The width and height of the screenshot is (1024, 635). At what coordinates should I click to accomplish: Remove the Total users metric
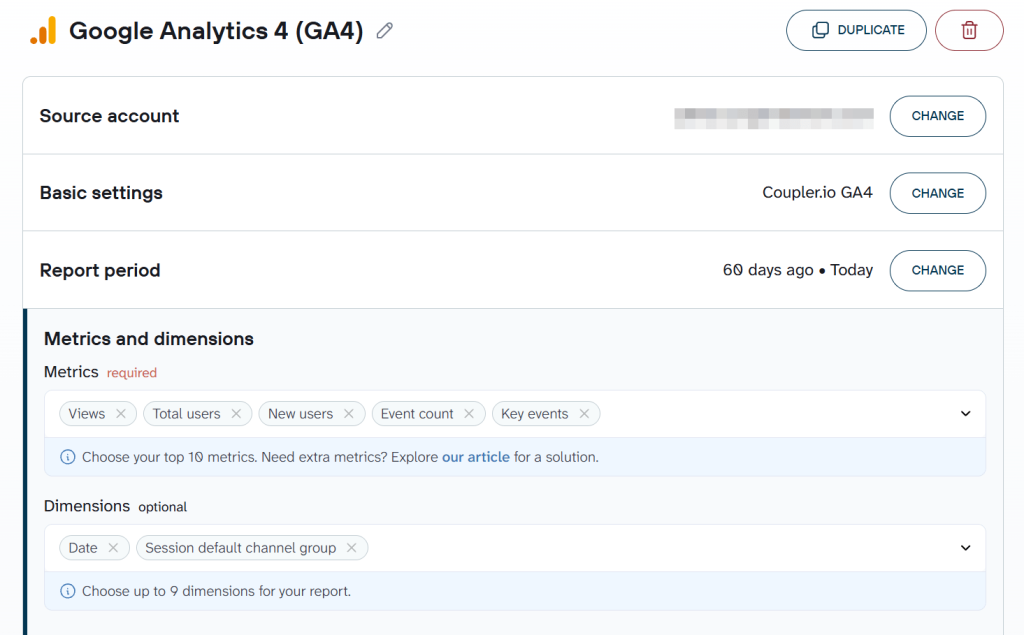pyautogui.click(x=236, y=414)
